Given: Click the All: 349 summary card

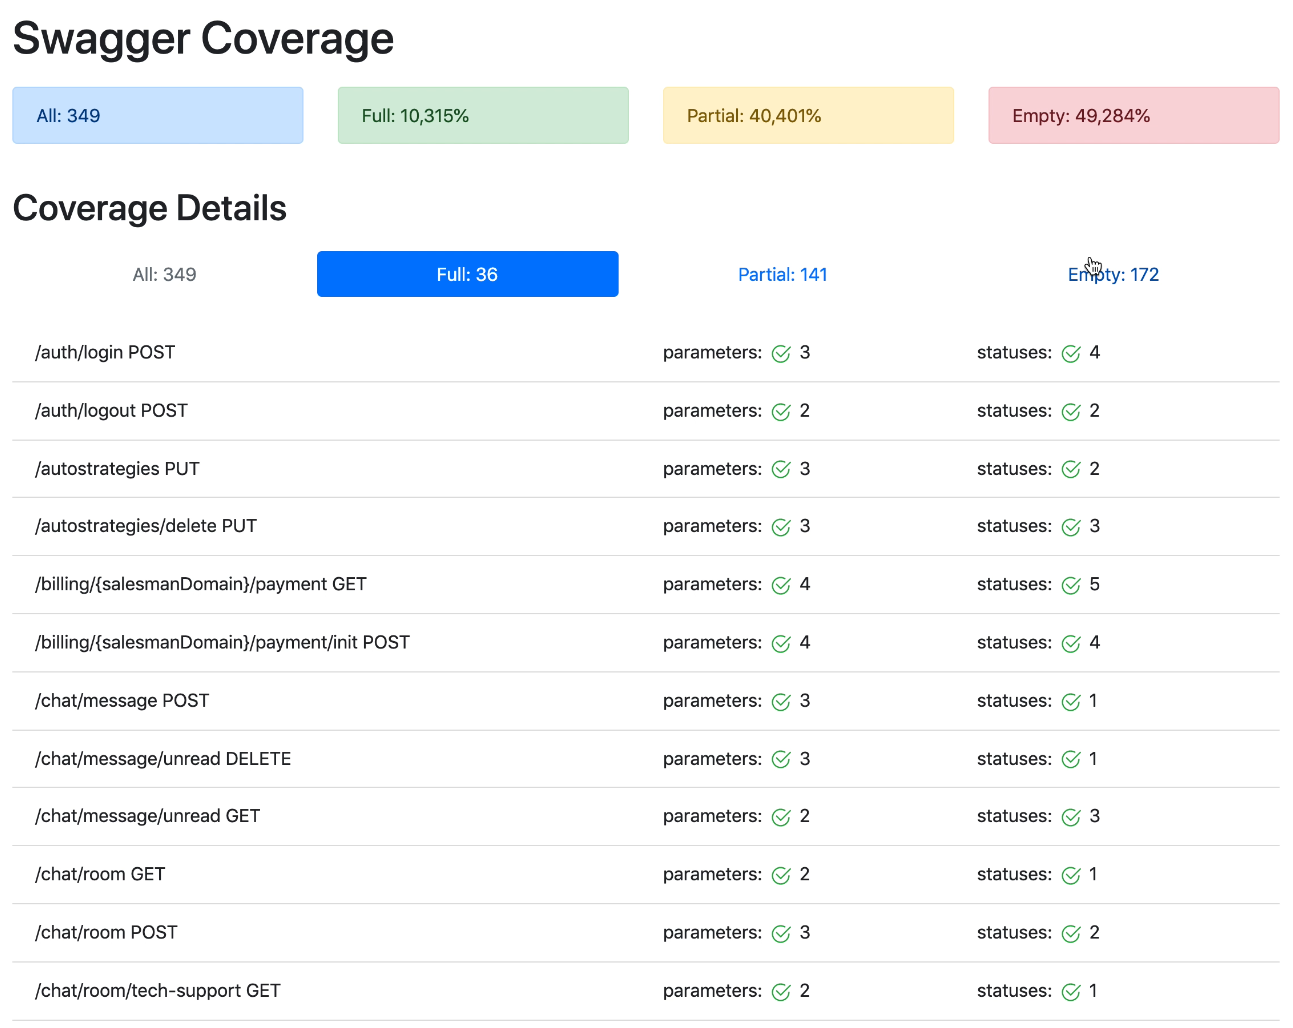Looking at the screenshot, I should (x=157, y=115).
